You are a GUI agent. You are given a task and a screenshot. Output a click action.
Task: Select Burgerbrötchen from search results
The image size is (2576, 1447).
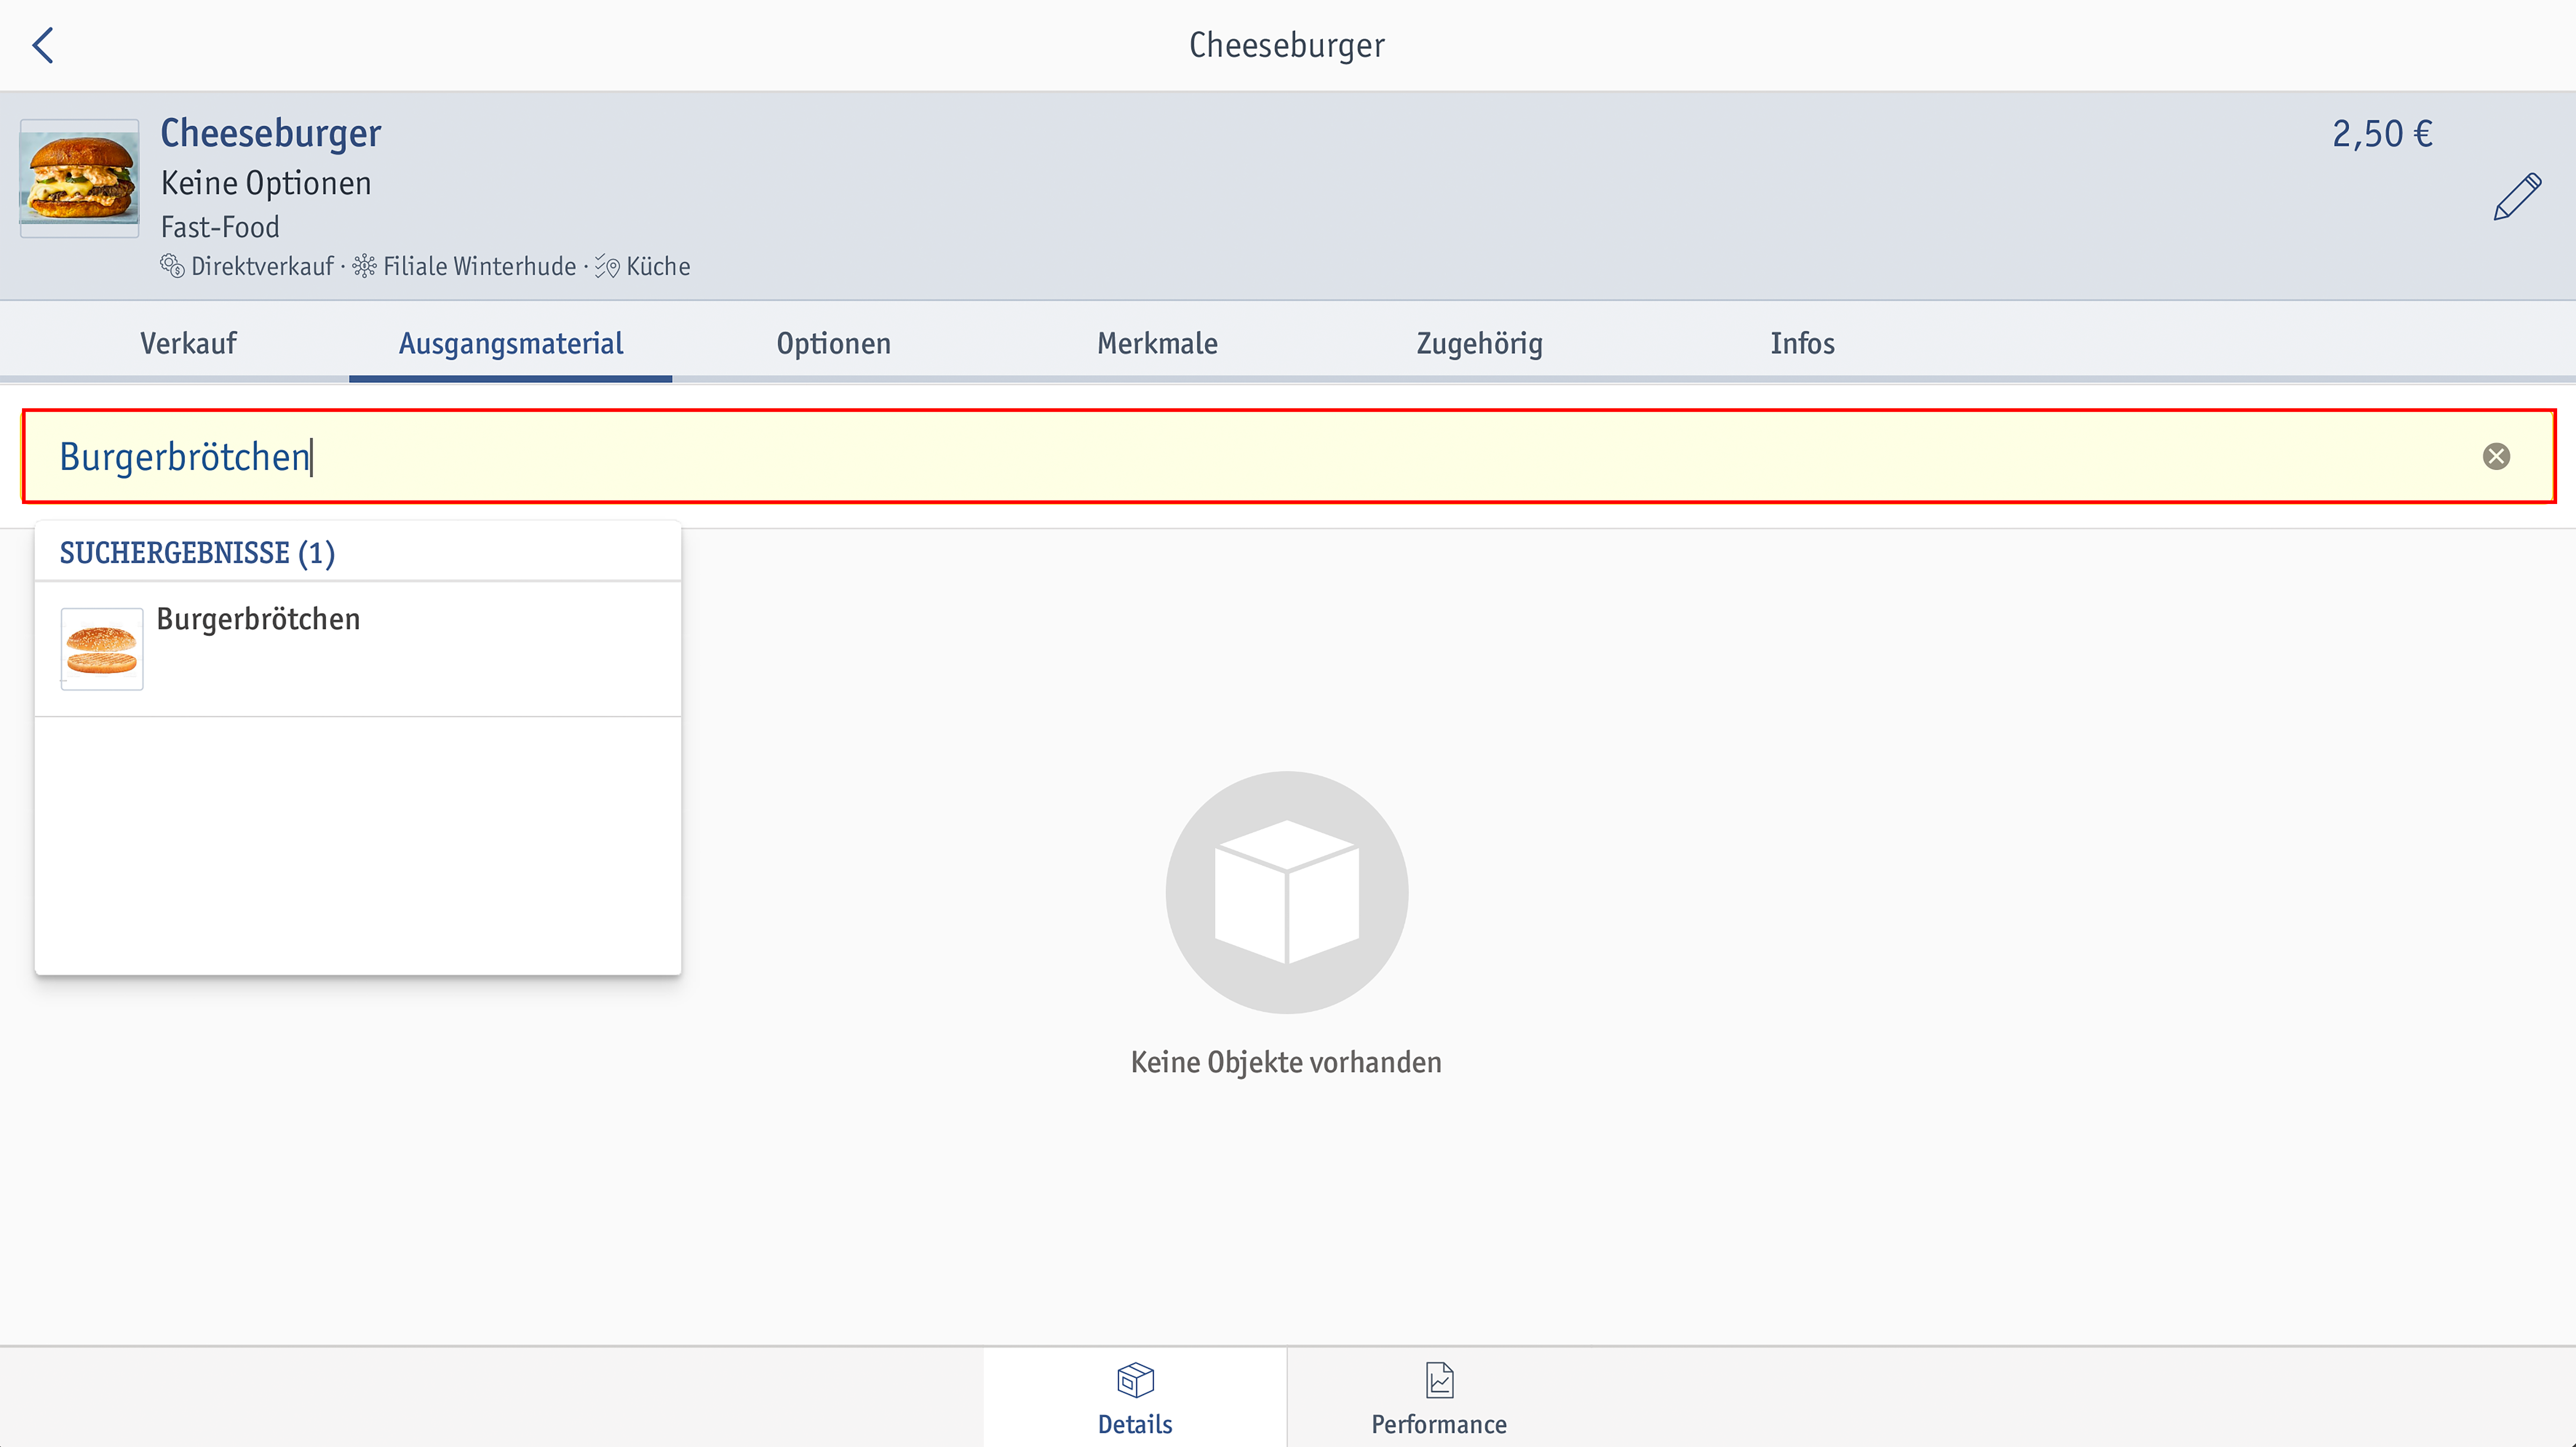tap(358, 649)
